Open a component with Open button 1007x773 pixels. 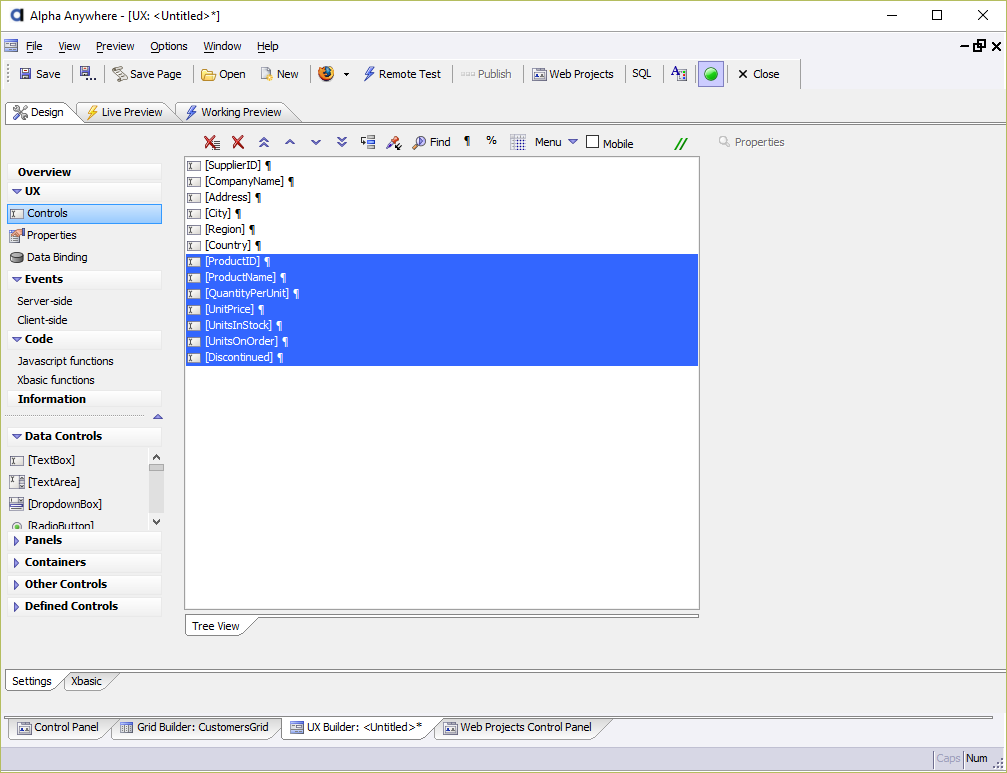point(223,74)
